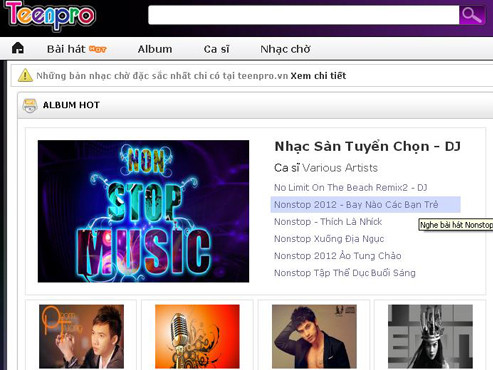493x370 pixels.
Task: Go to the home icon in the navbar
Action: coord(18,48)
